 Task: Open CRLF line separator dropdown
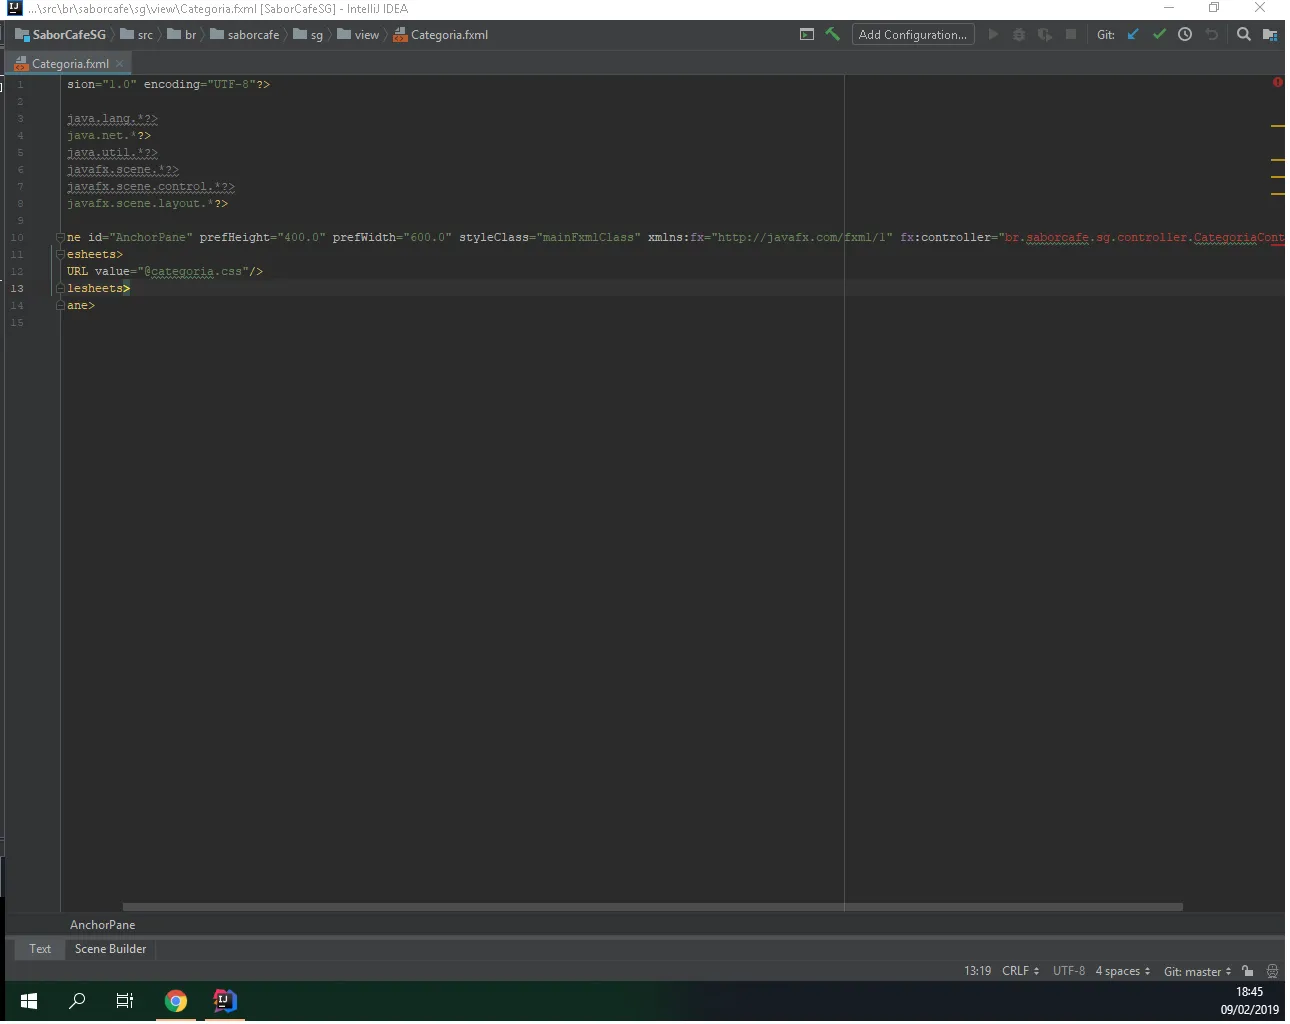click(1020, 971)
